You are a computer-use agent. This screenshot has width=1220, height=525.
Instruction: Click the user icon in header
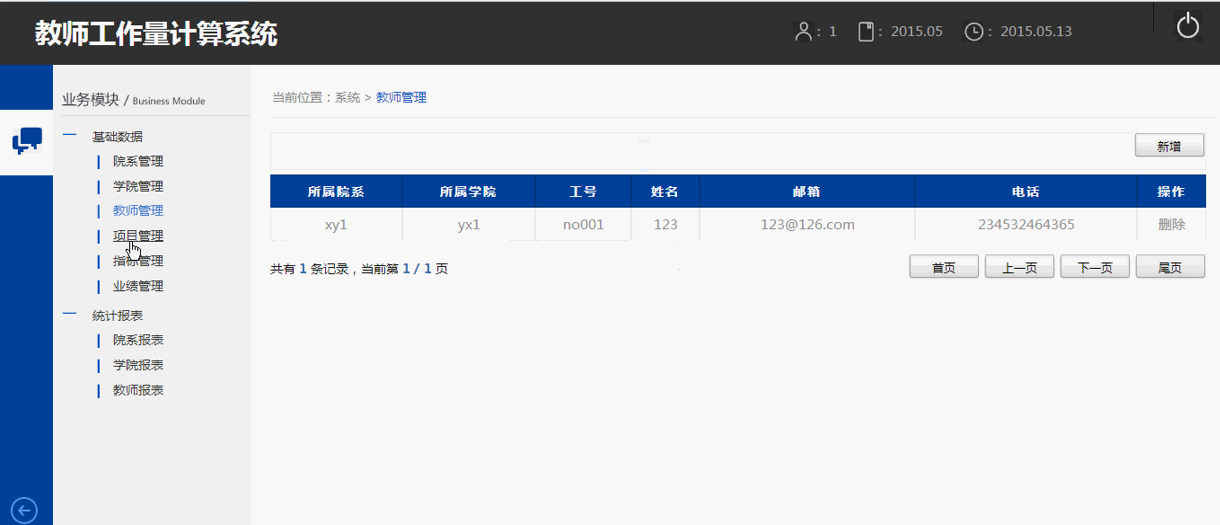803,31
